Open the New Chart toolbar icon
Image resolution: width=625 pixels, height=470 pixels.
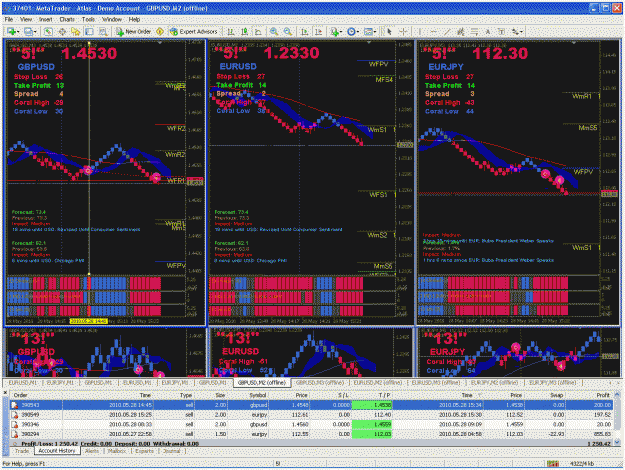pyautogui.click(x=11, y=31)
